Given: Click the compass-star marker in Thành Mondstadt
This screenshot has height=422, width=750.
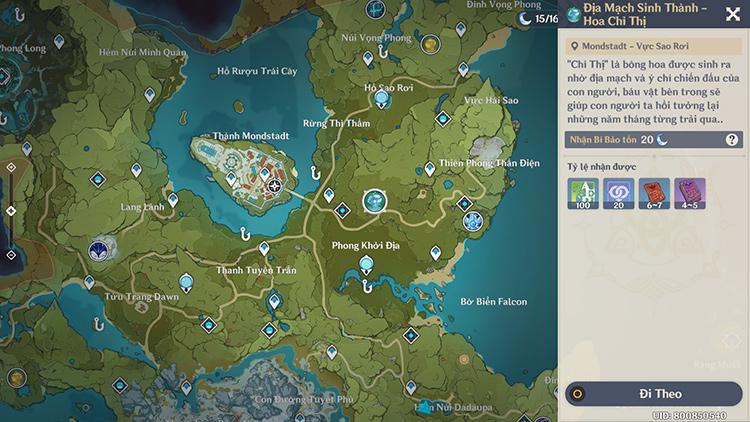Looking at the screenshot, I should pos(275,186).
